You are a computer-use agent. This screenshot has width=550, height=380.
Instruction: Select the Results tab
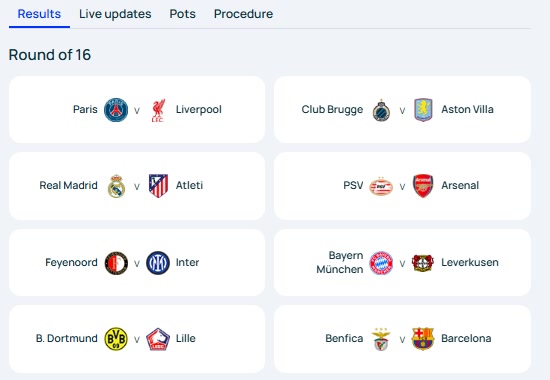(x=39, y=14)
